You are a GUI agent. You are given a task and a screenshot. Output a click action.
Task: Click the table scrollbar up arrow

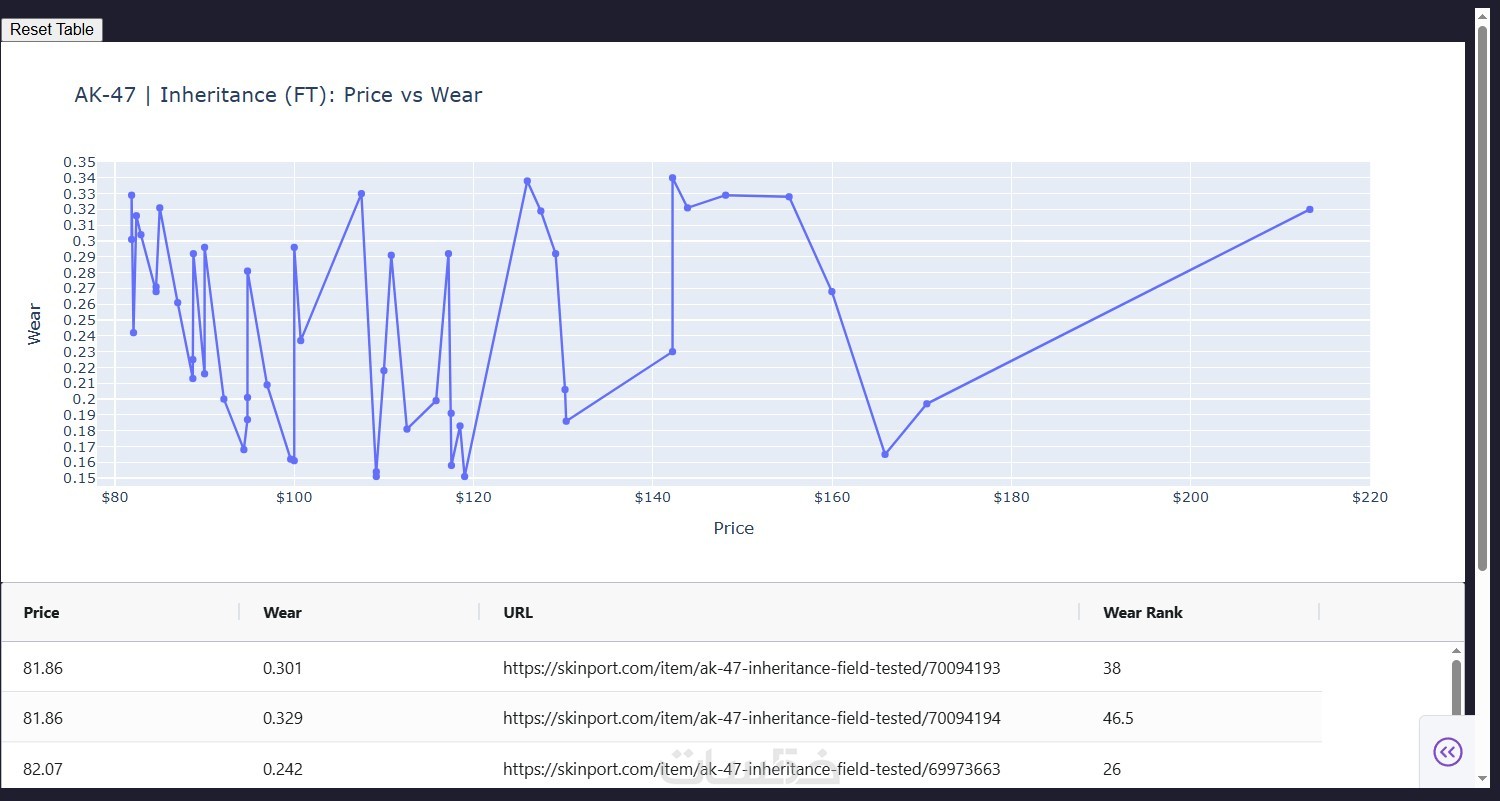point(1456,651)
